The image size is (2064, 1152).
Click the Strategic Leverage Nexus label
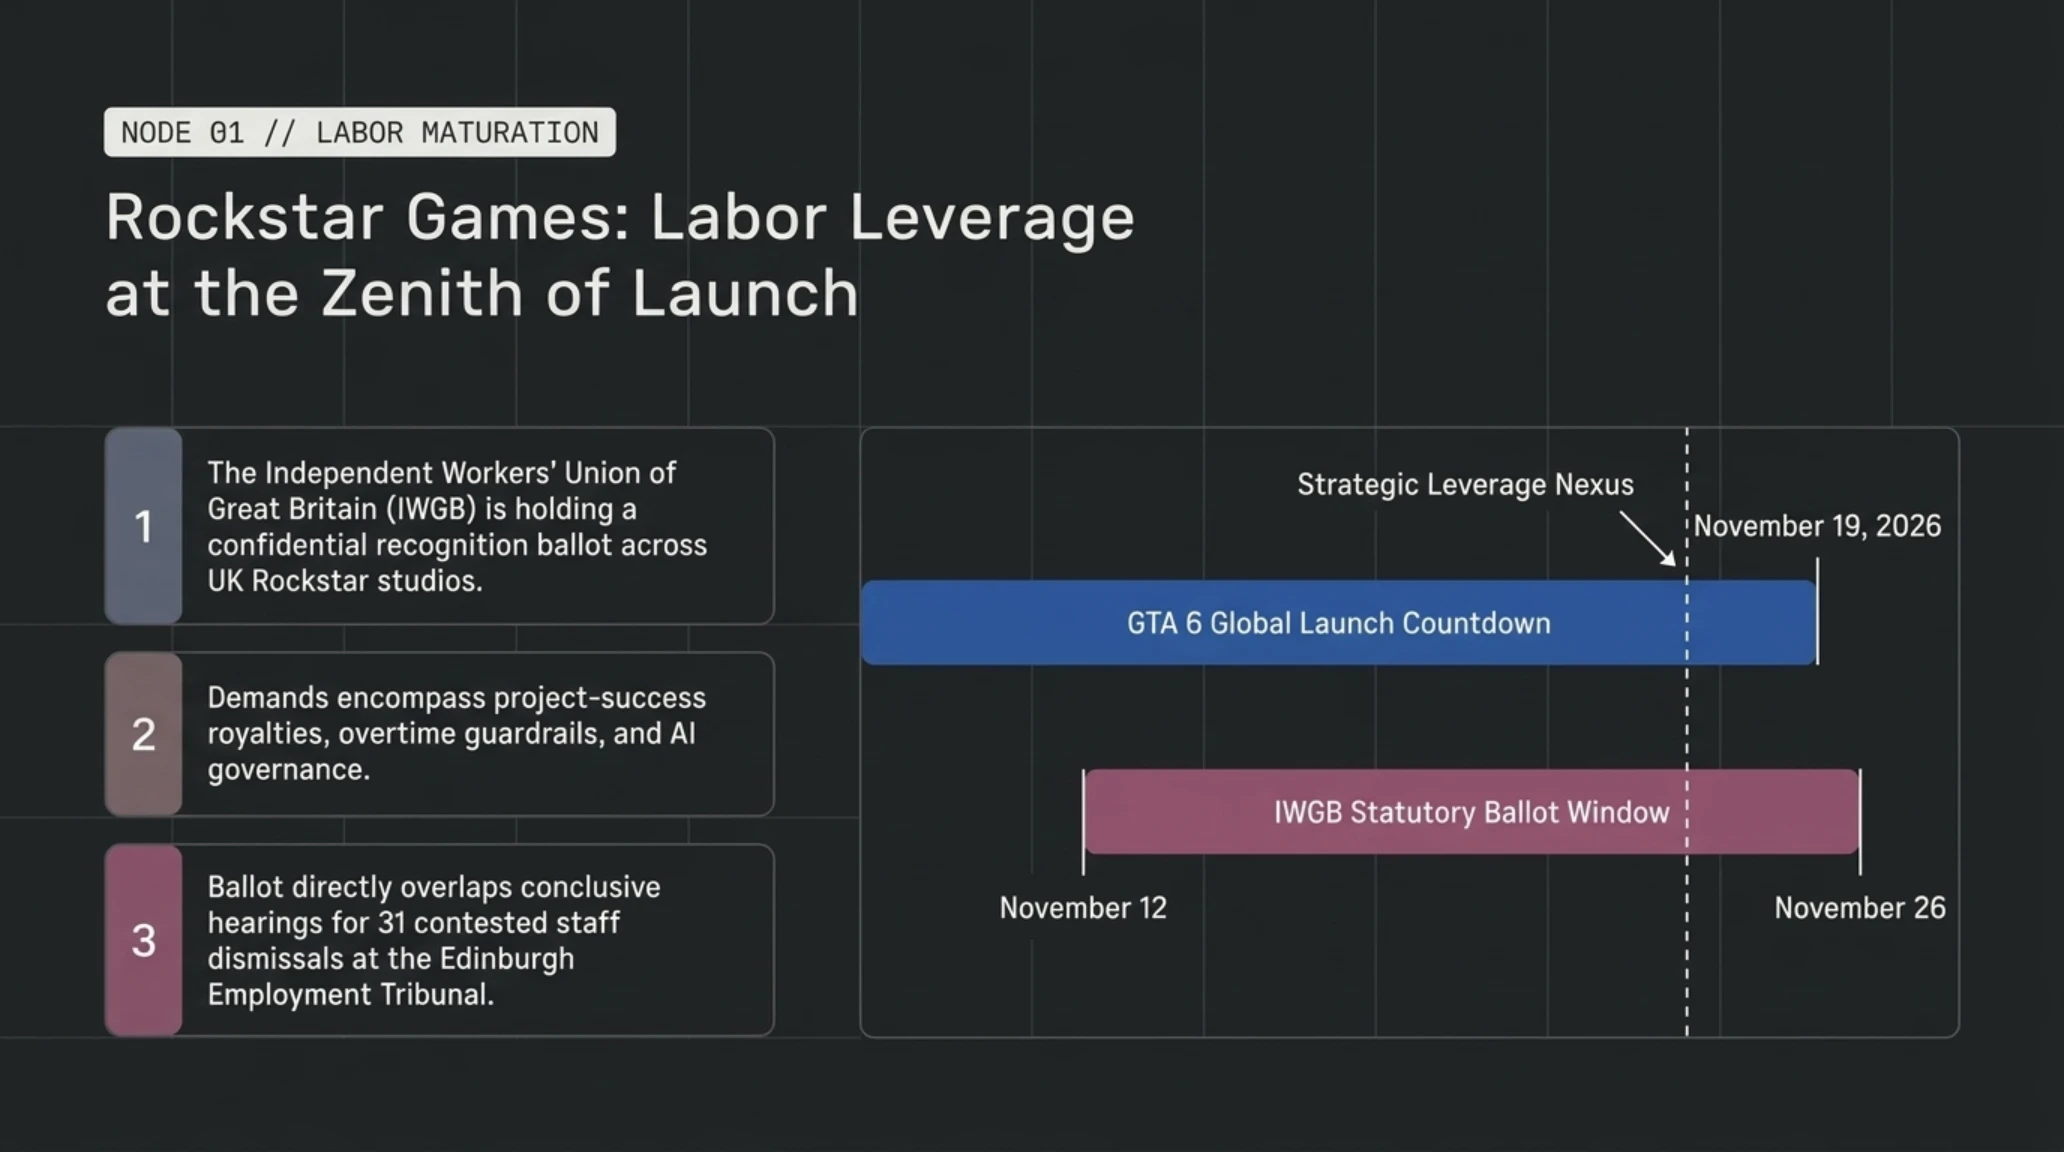[x=1465, y=485]
